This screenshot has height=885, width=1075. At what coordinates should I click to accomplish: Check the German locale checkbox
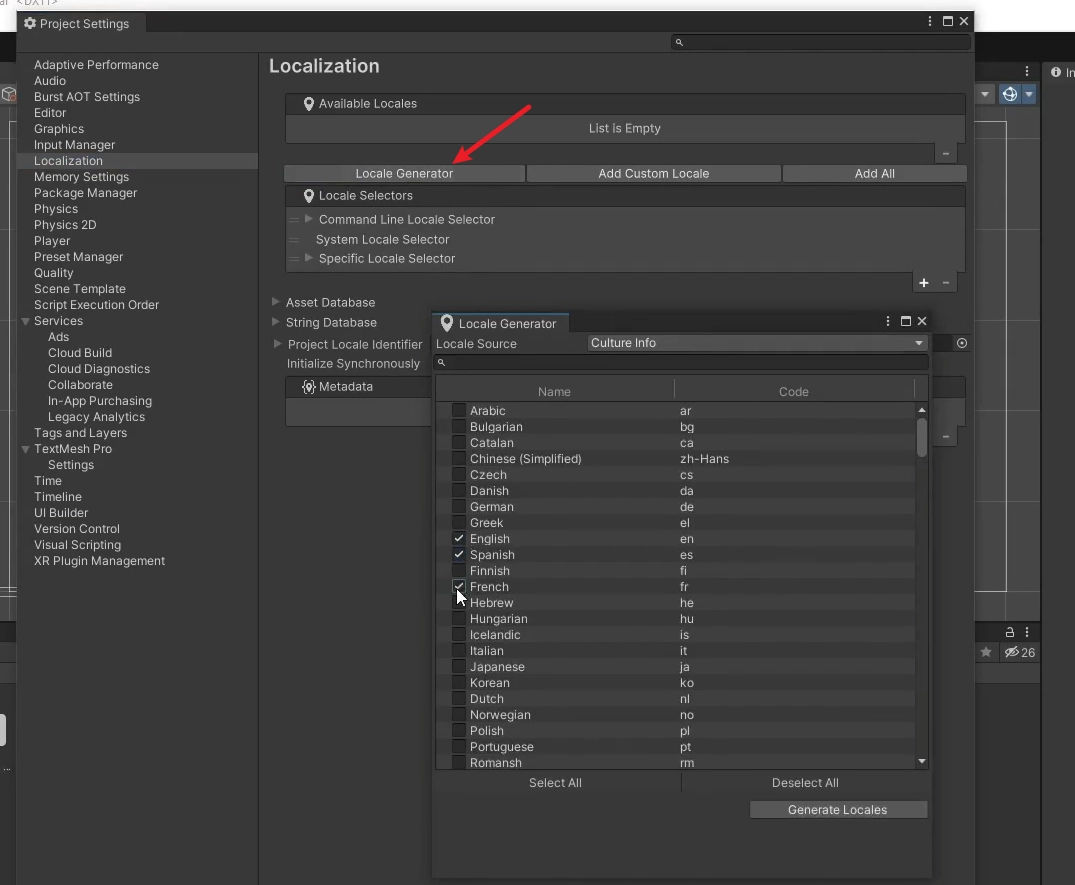459,507
